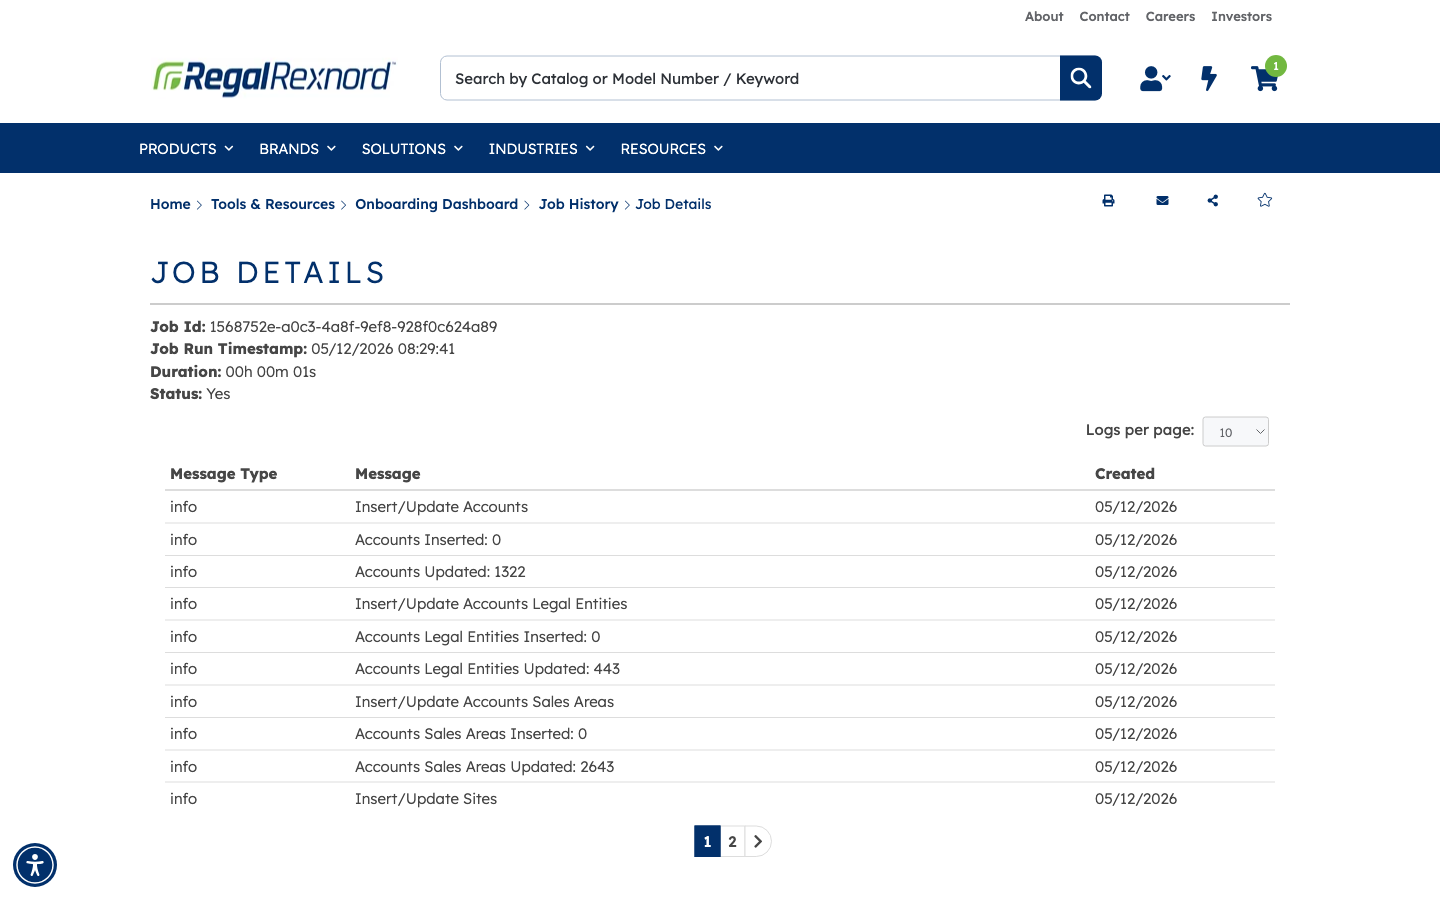Viewport: 1440px width, 900px height.
Task: Expand the Industries menu
Action: click(x=541, y=148)
